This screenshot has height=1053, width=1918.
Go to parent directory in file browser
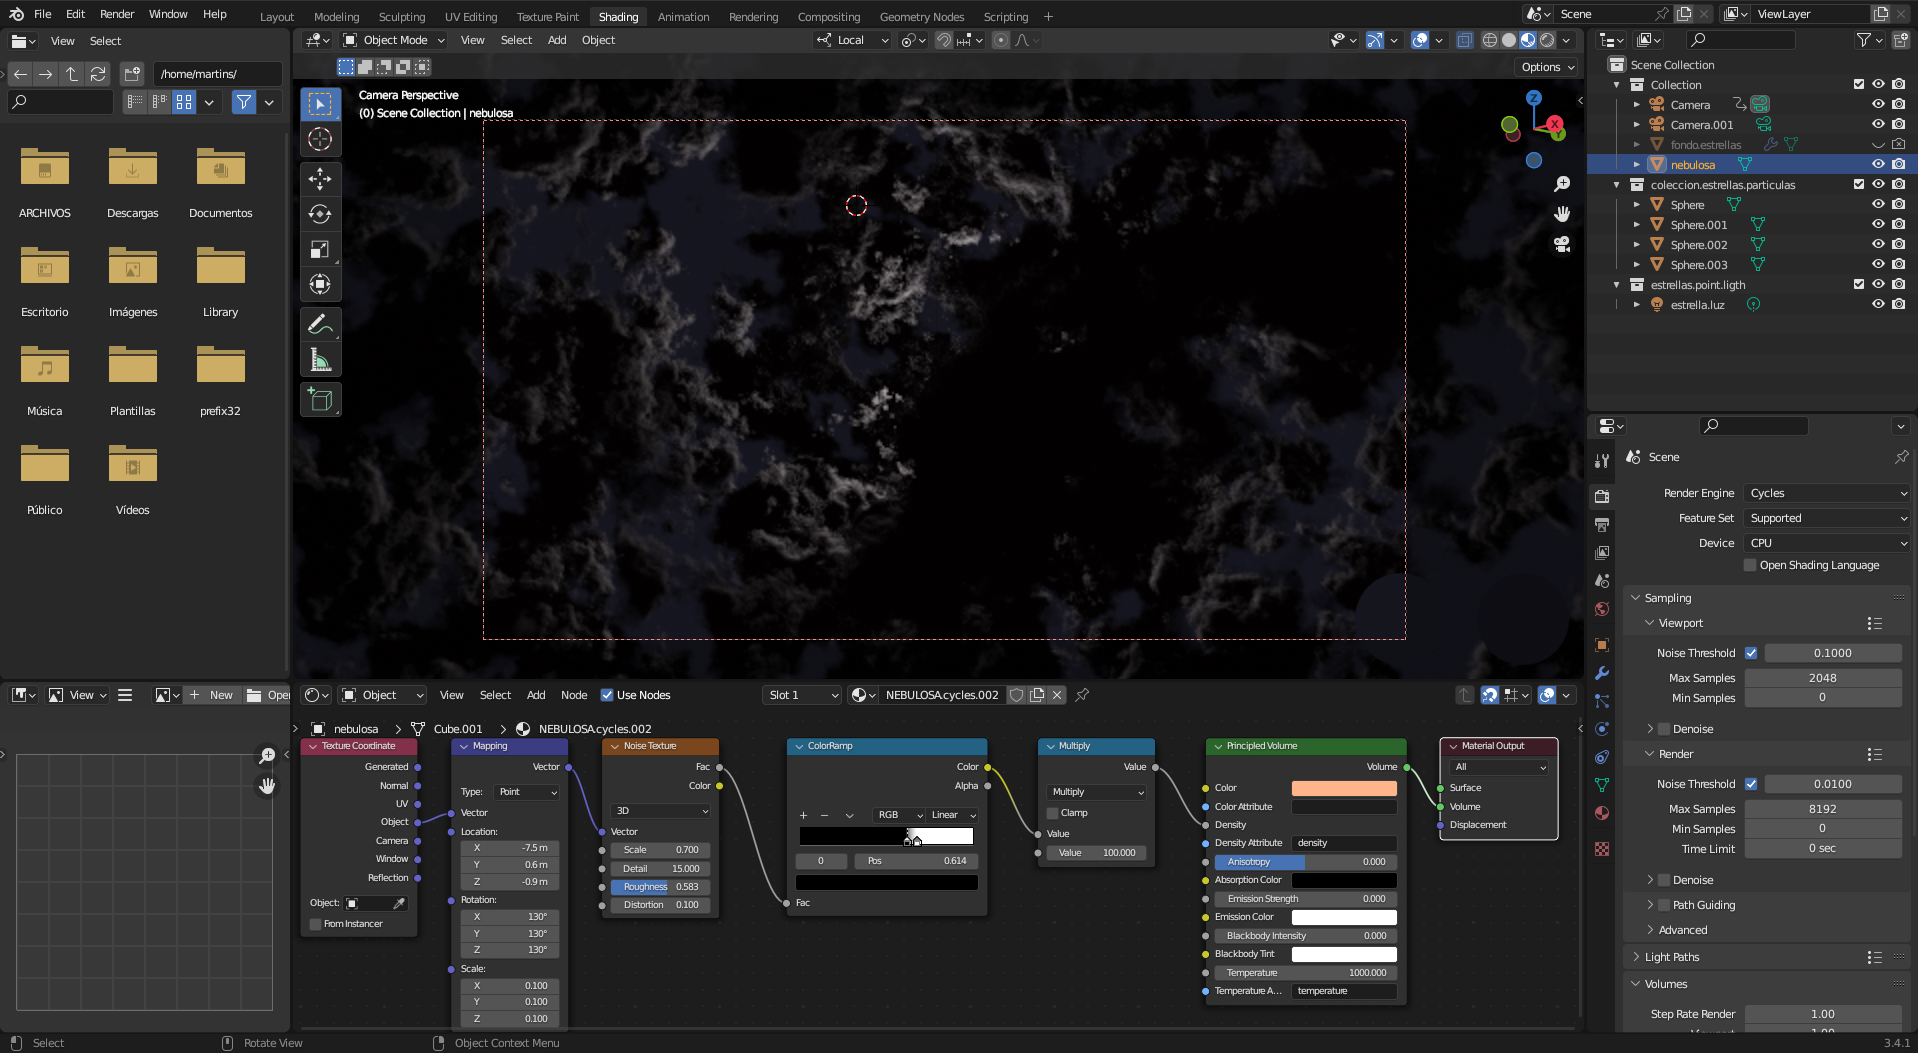coord(72,74)
